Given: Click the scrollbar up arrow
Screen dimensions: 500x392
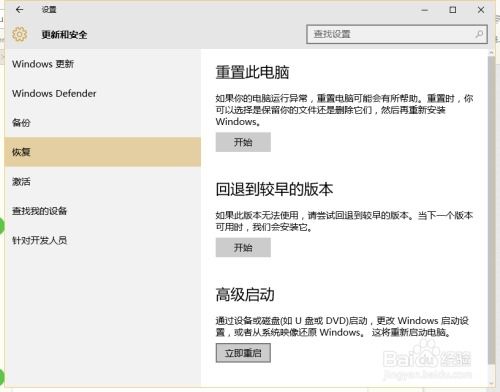Looking at the screenshot, I should pos(491,53).
